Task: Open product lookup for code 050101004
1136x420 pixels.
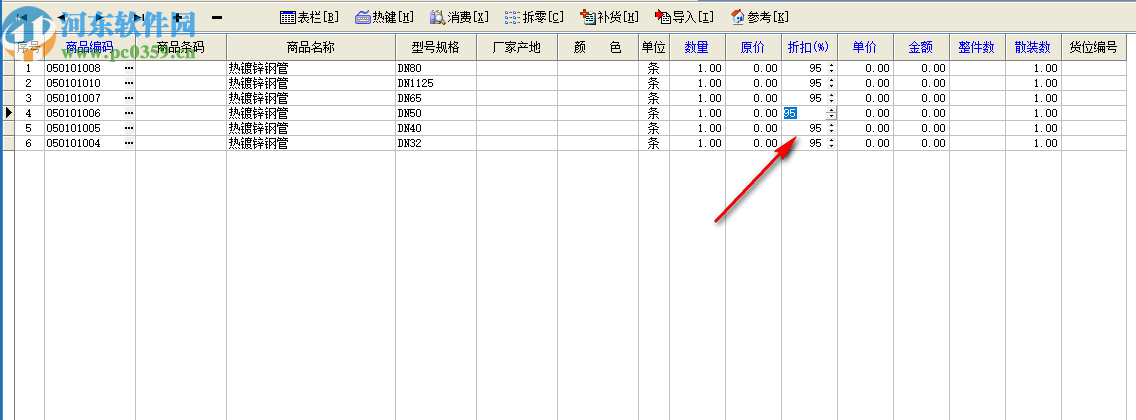Action: pos(129,143)
